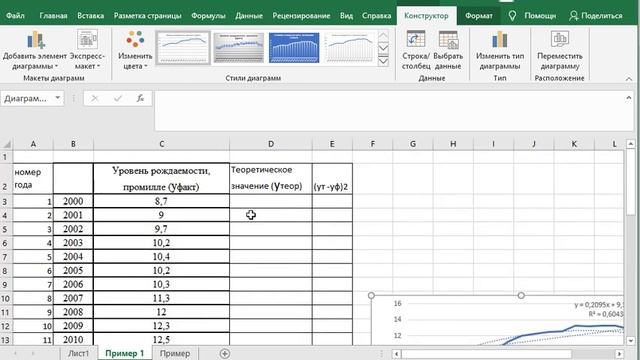The image size is (640, 360).
Task: Click the confirm checkmark in formula bar
Action: click(118, 98)
